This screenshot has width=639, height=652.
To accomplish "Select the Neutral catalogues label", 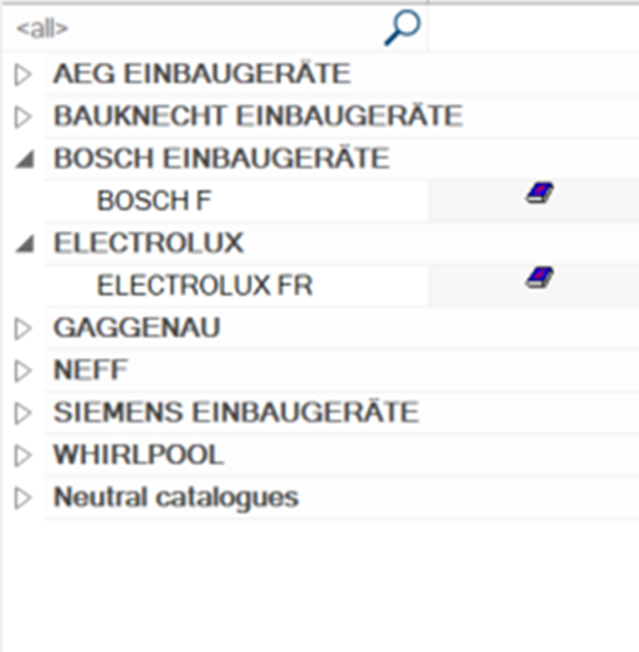I will [x=176, y=497].
